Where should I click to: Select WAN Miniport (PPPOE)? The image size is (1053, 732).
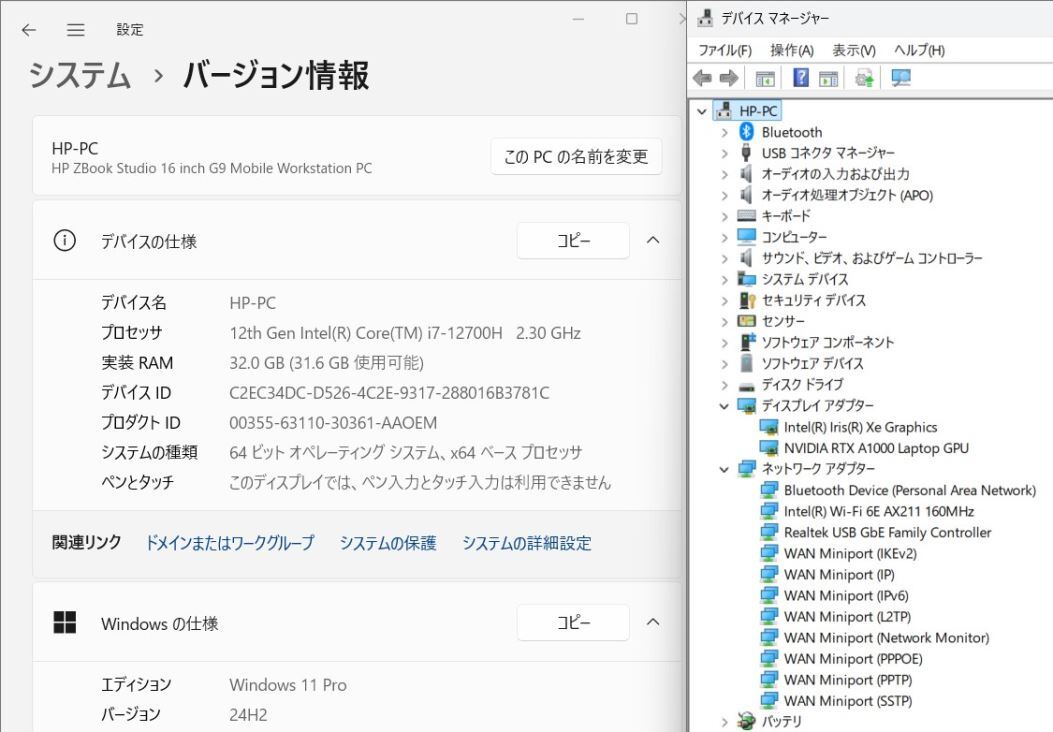pos(853,659)
